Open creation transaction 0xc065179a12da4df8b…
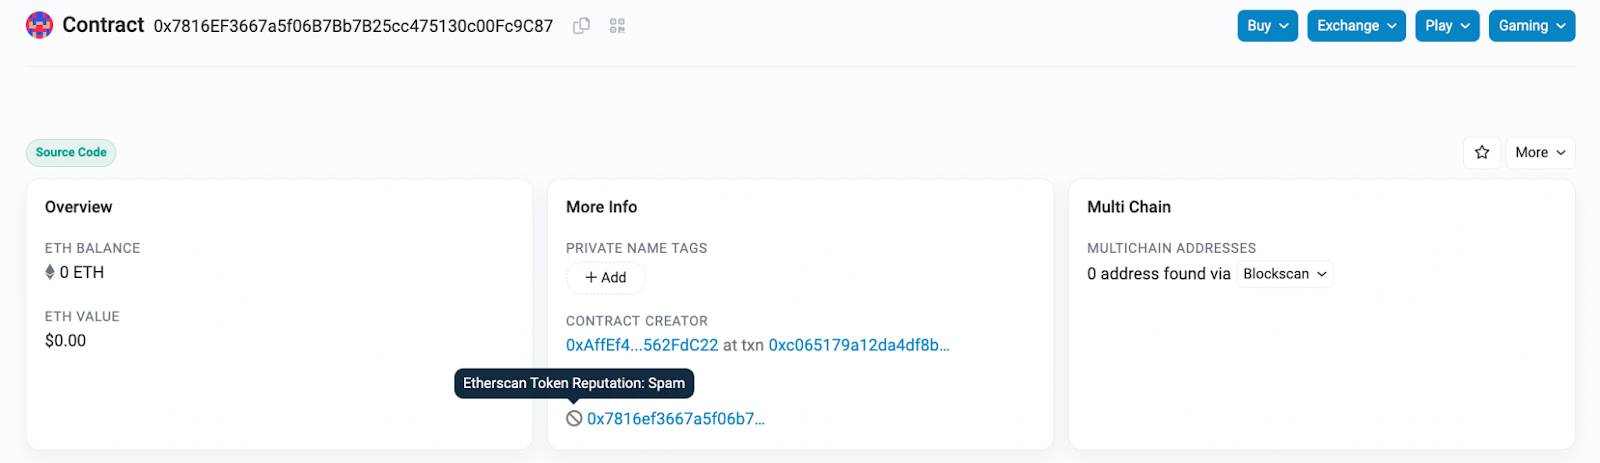 tap(859, 345)
